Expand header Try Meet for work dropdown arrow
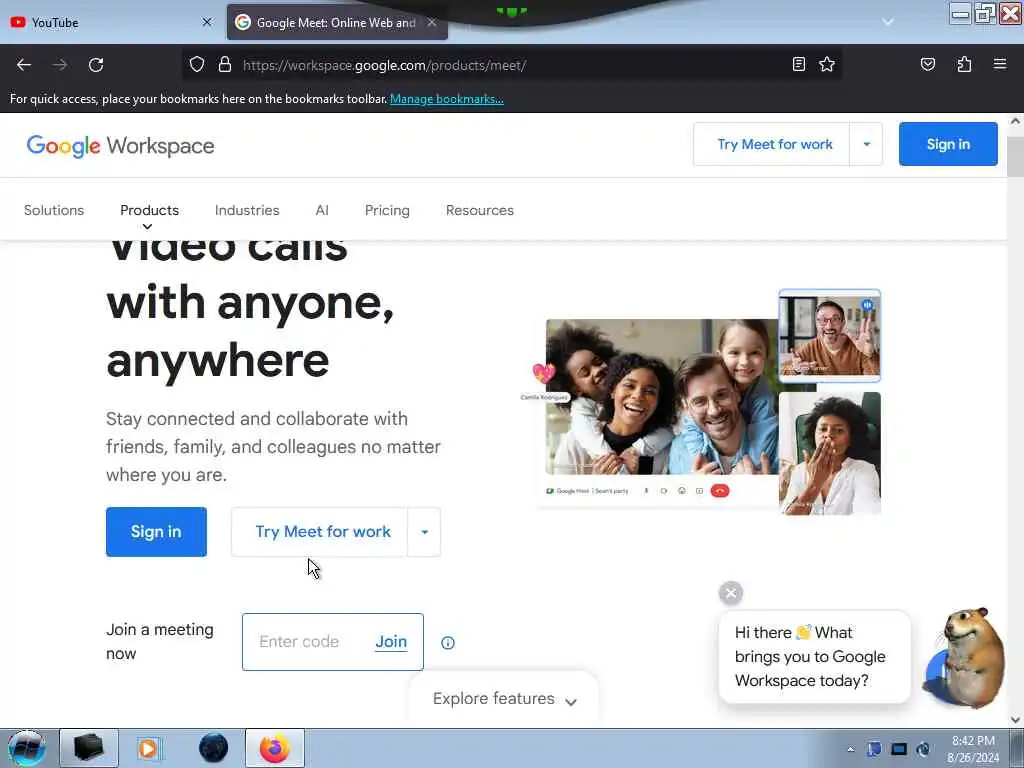1024x768 pixels. (x=867, y=144)
